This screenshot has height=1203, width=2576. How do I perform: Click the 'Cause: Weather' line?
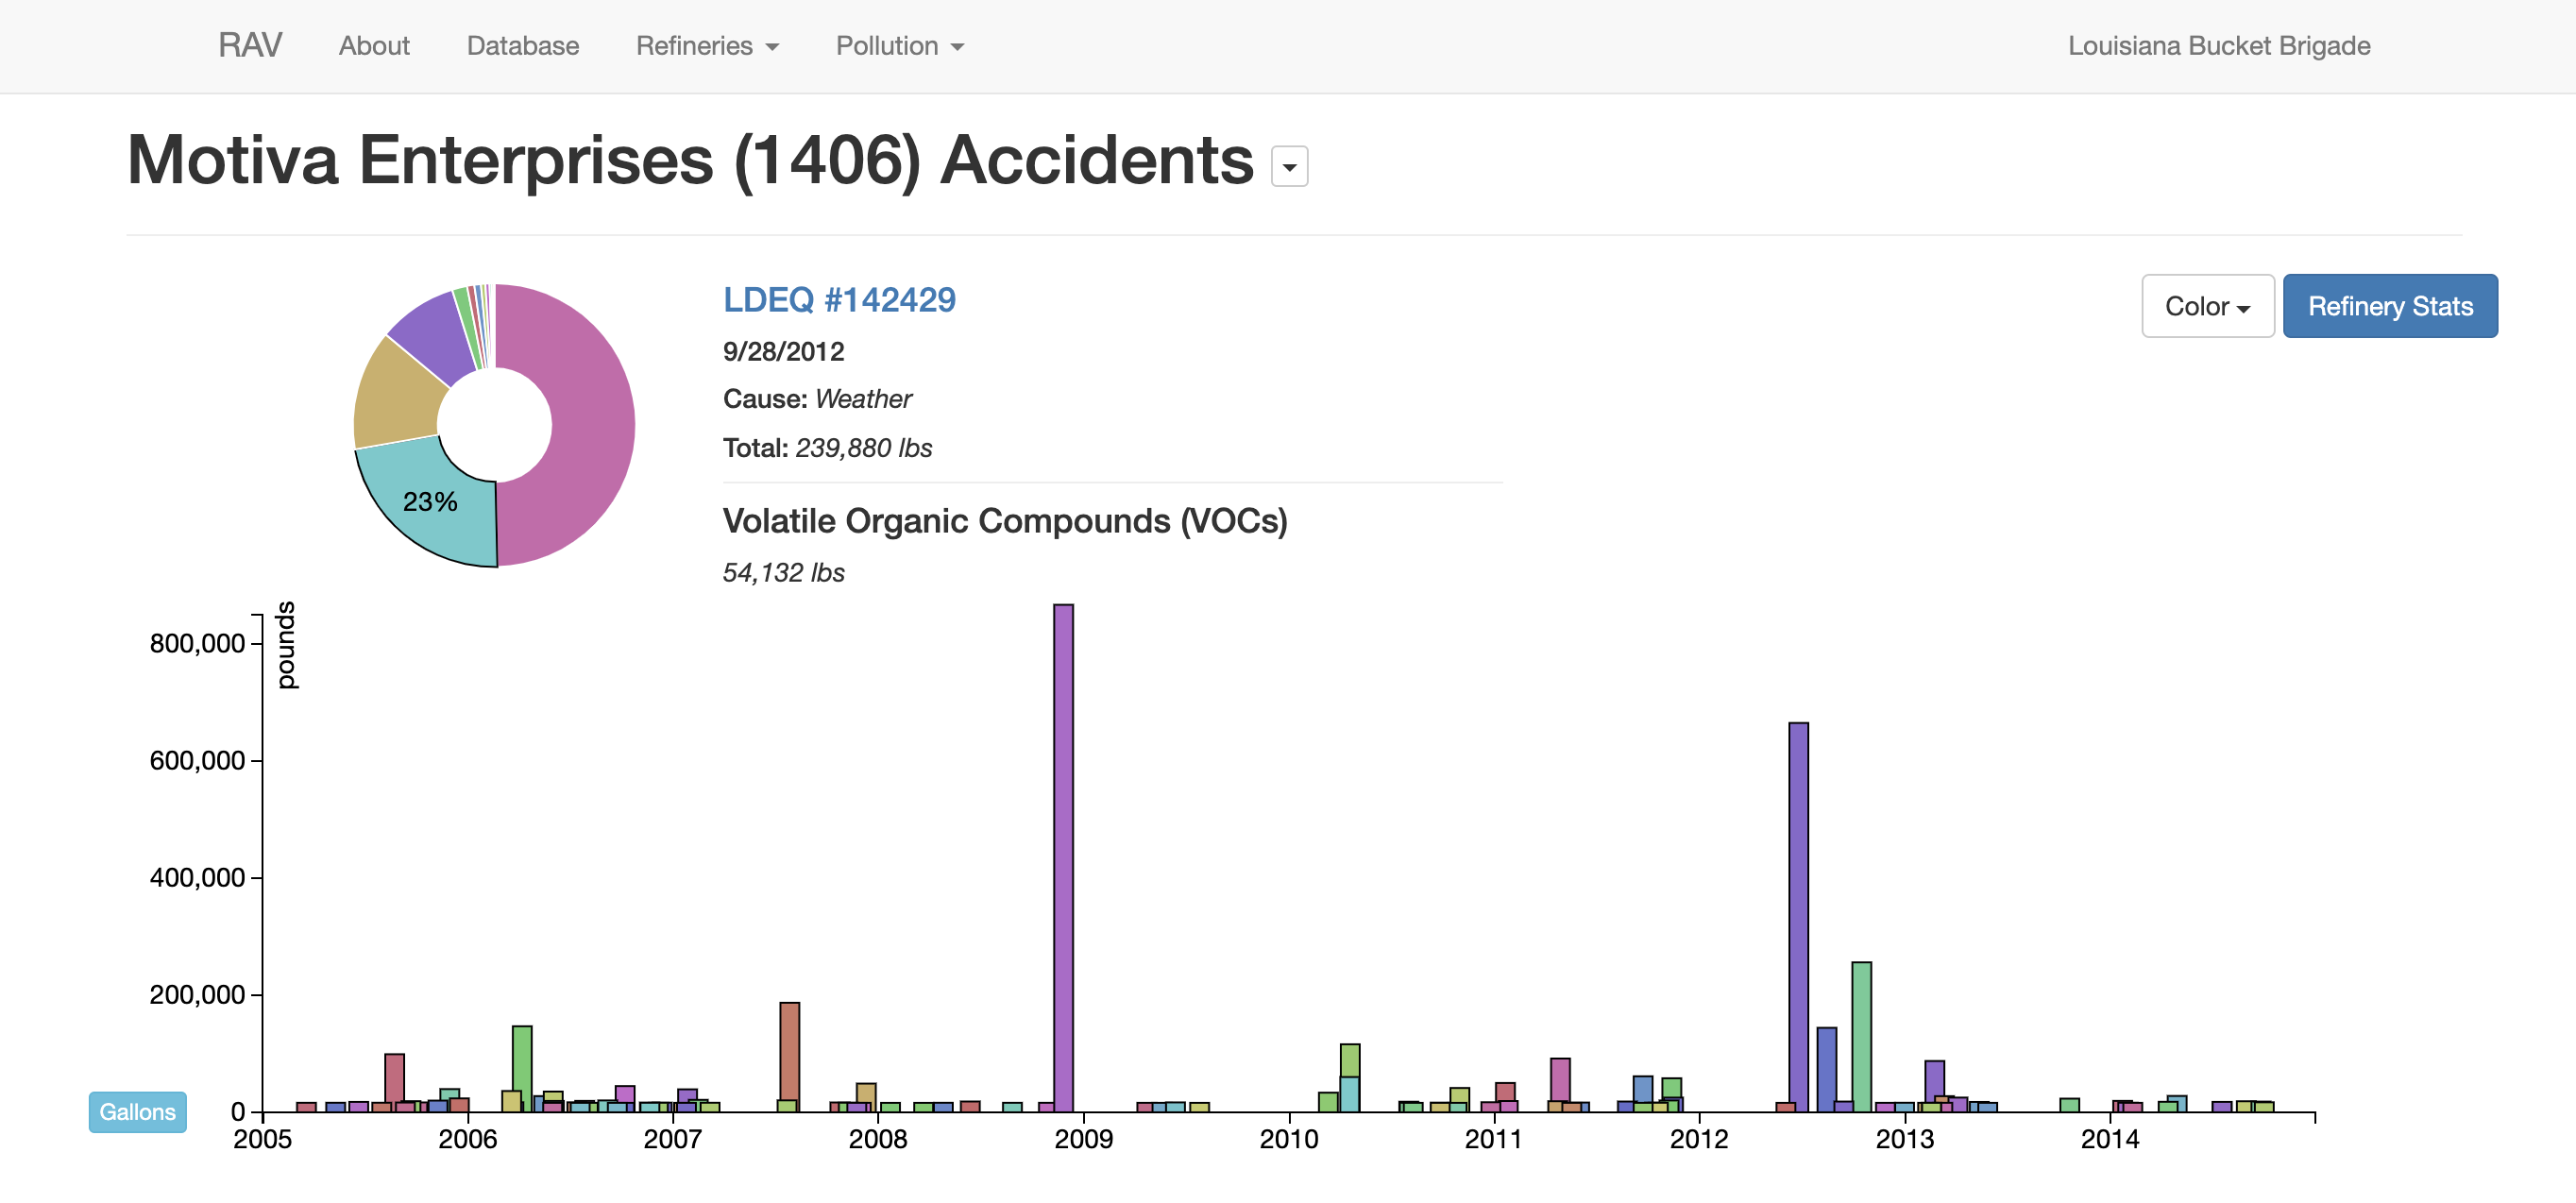point(817,399)
